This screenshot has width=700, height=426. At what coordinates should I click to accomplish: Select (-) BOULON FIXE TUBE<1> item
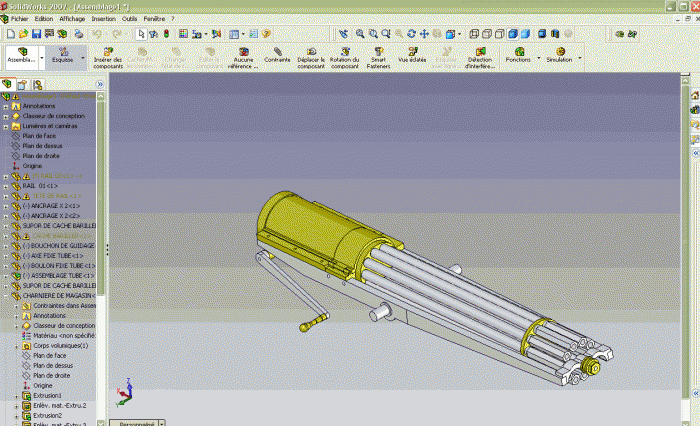coord(58,266)
